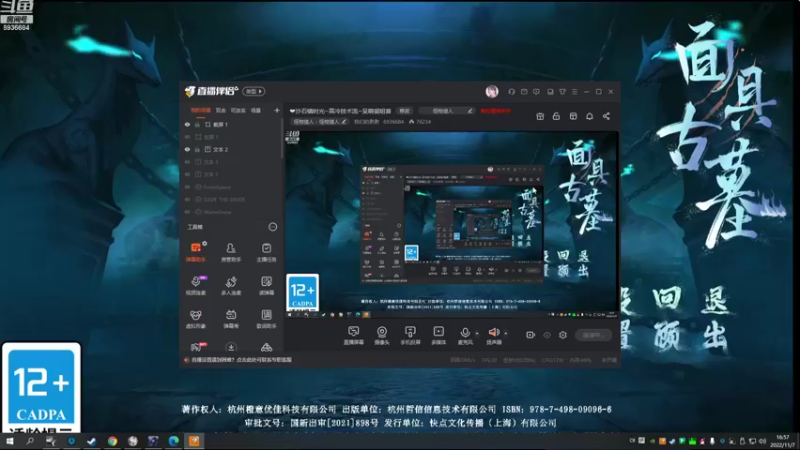800x450 pixels.
Task: Select the 截屏 1 source row
Action: point(232,124)
